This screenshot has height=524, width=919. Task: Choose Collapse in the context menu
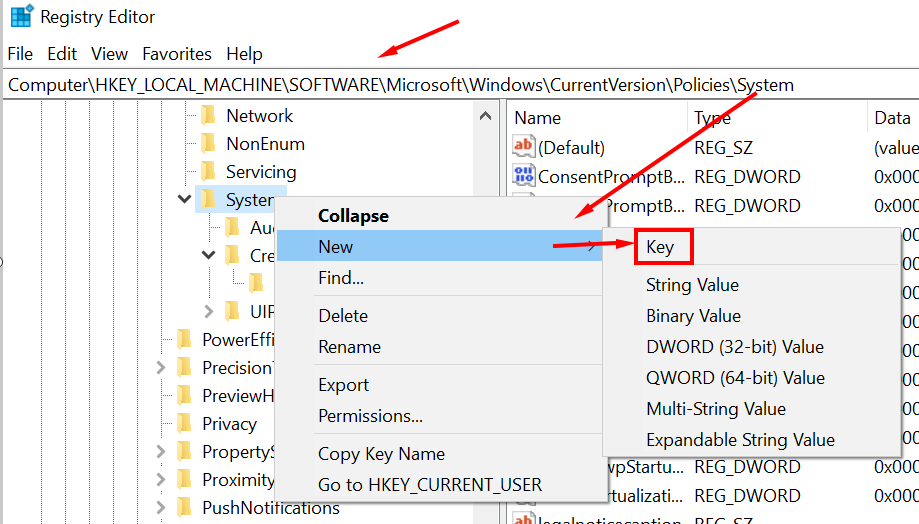[x=440, y=216]
